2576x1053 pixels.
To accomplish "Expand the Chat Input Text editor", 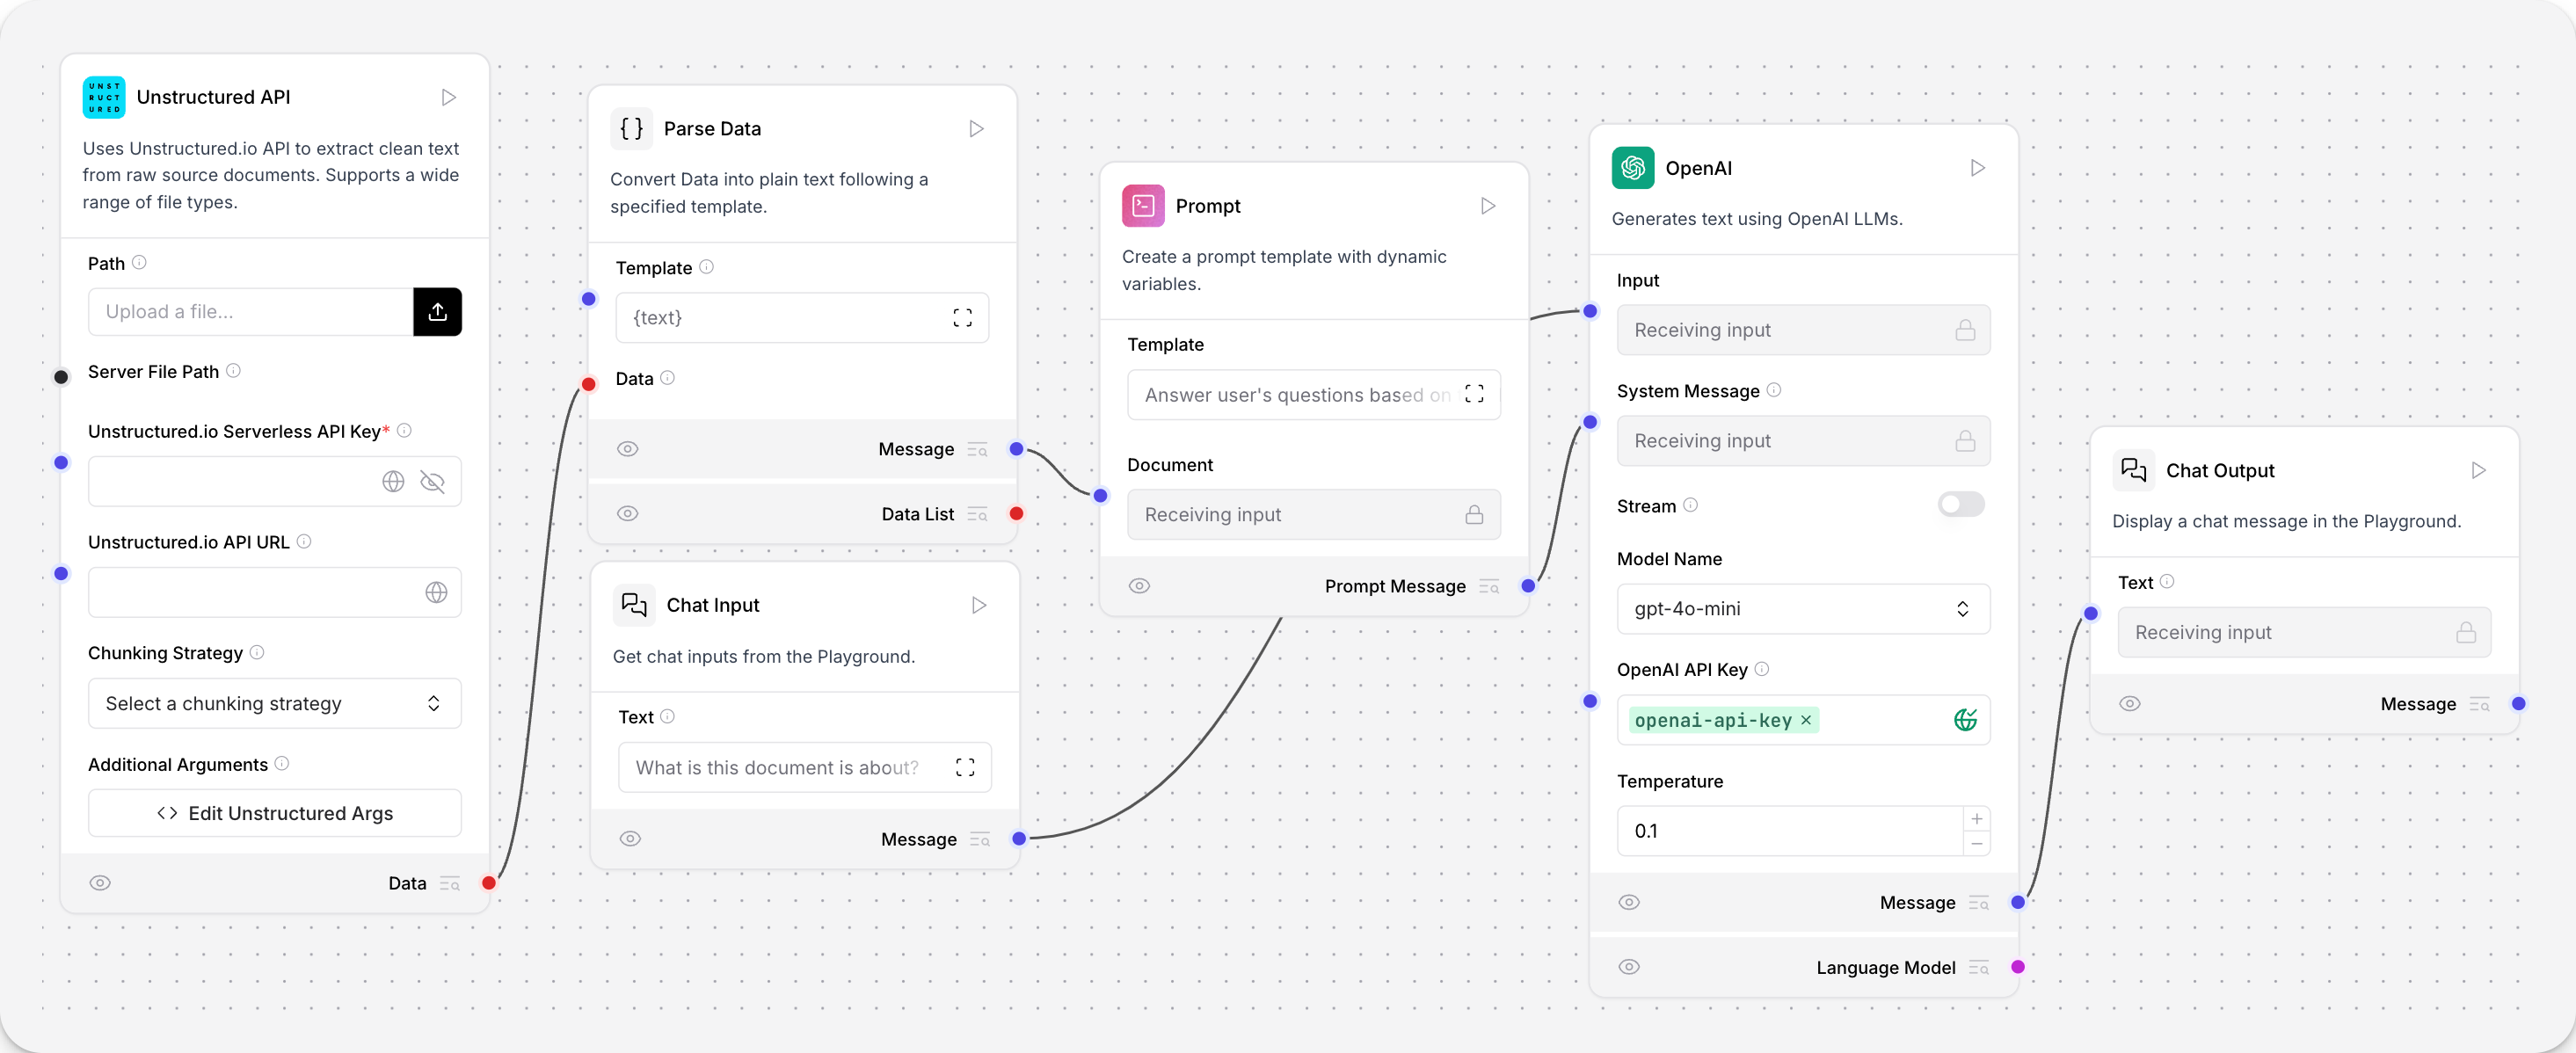I will click(965, 767).
